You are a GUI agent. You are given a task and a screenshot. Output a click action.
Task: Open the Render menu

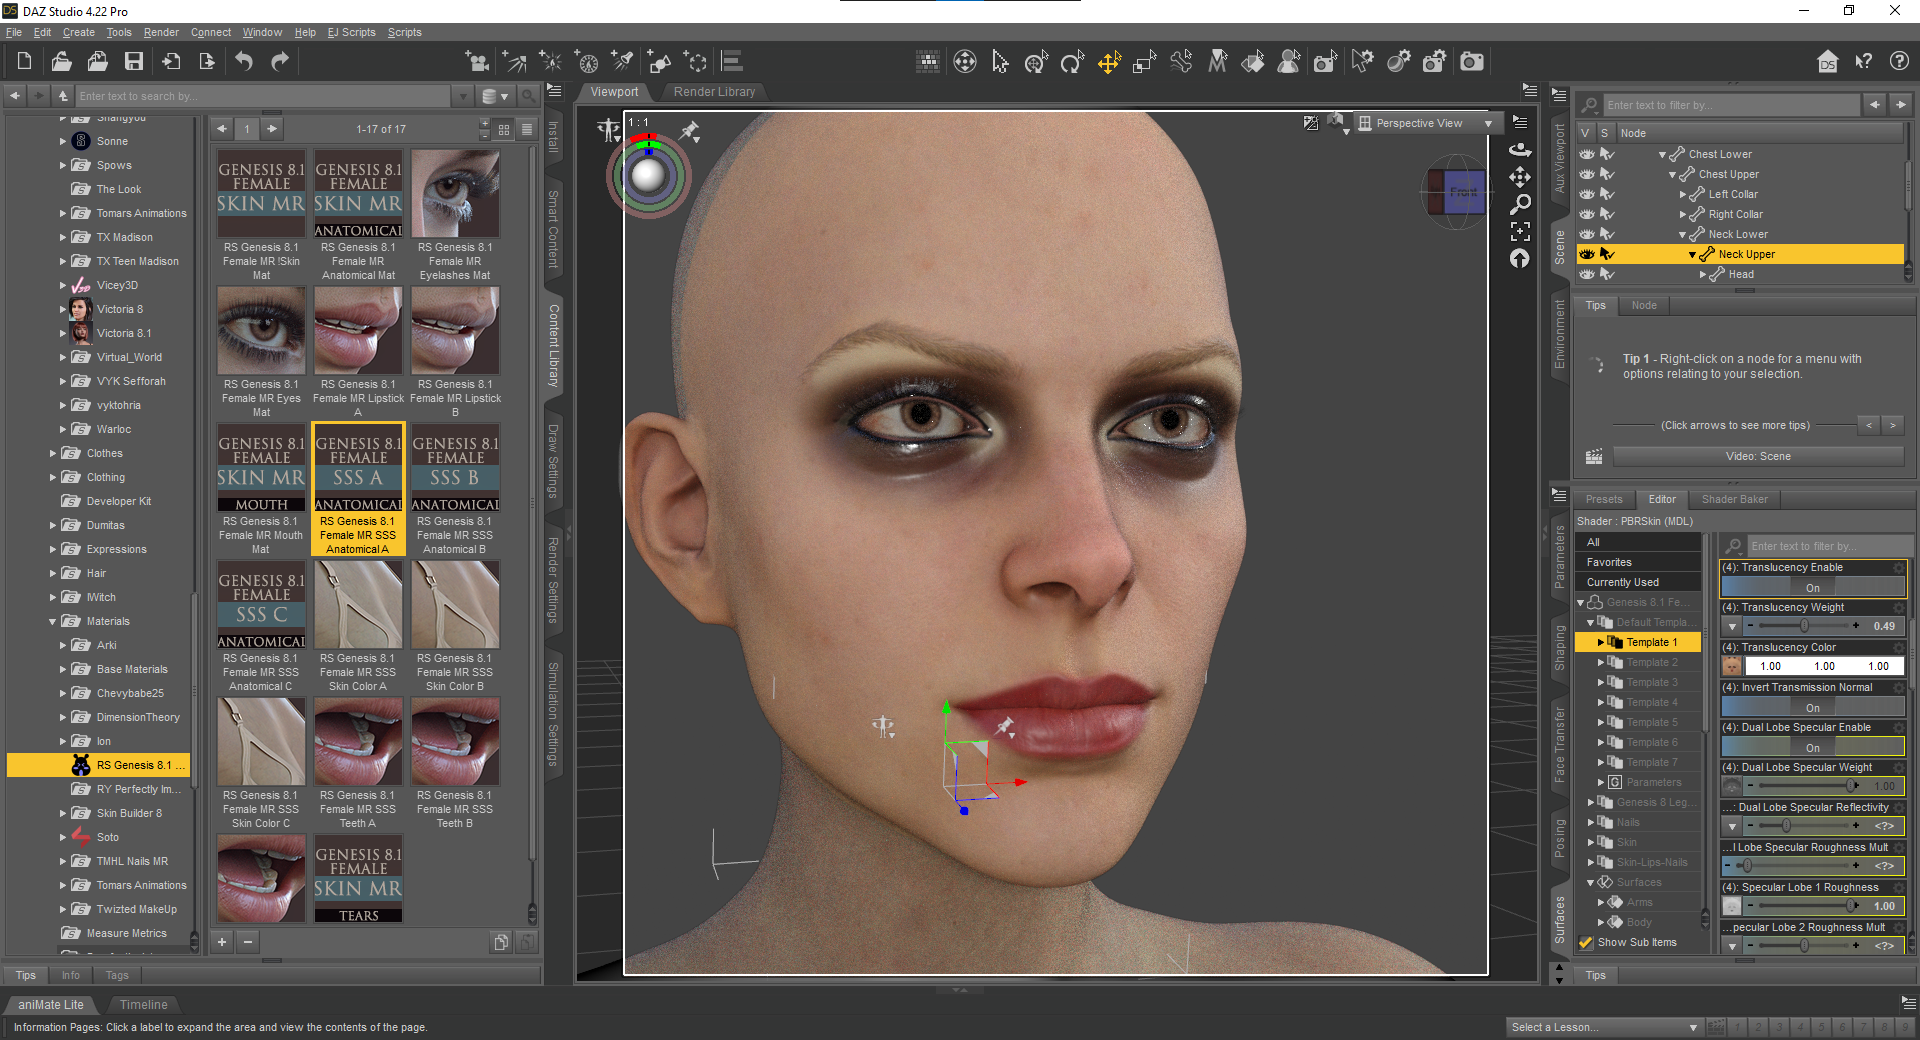[161, 32]
